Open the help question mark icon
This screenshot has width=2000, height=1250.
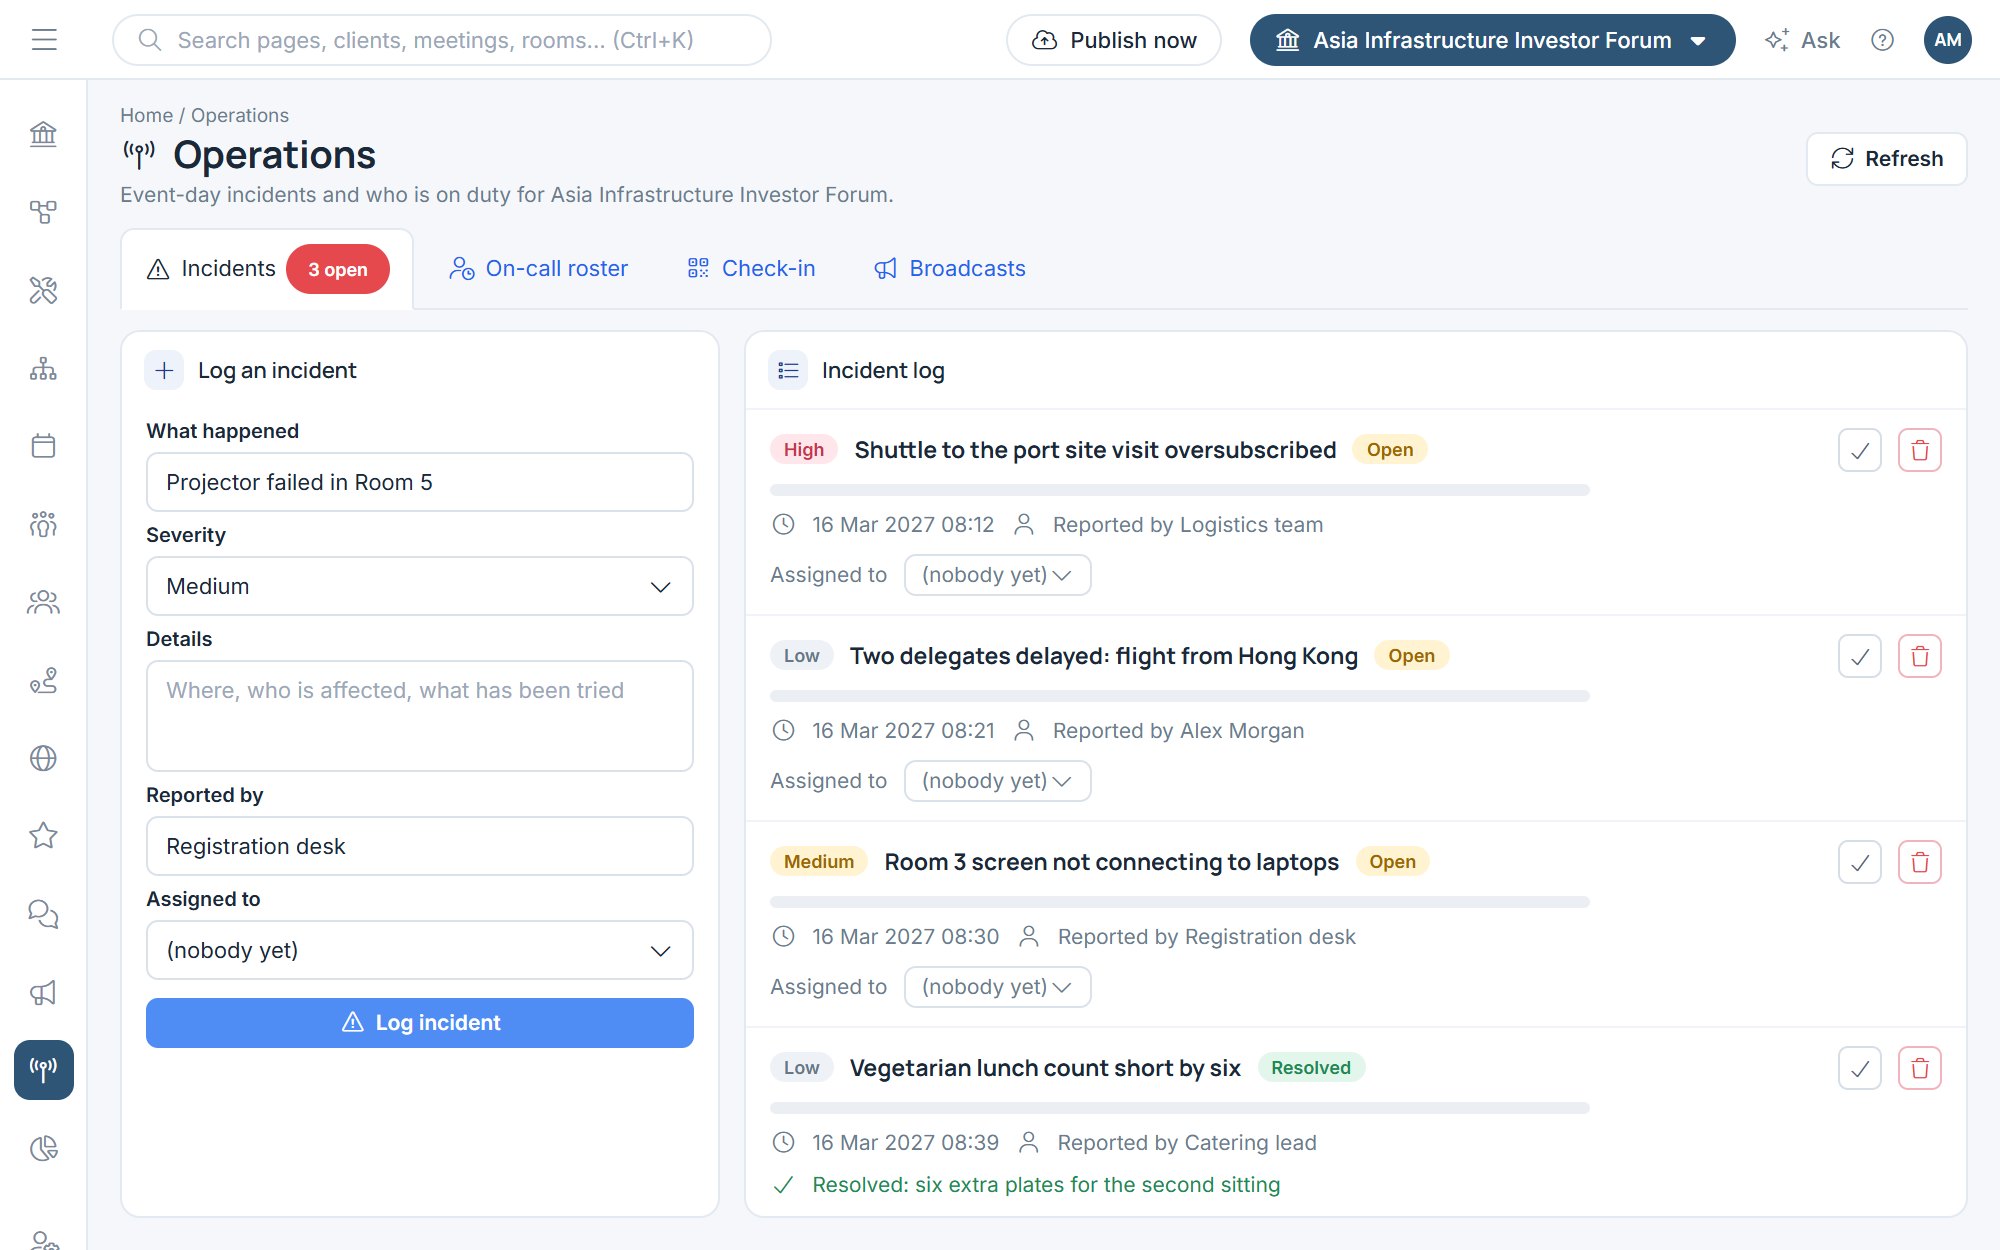(1882, 40)
